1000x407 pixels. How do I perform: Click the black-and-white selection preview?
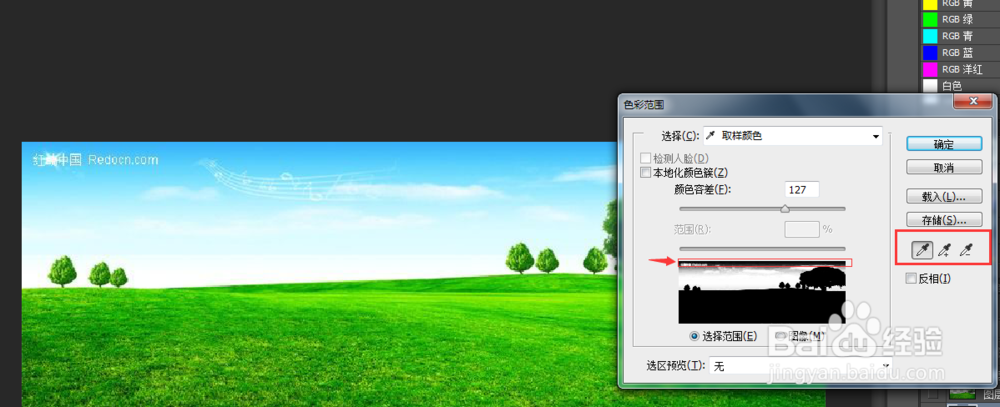762,292
